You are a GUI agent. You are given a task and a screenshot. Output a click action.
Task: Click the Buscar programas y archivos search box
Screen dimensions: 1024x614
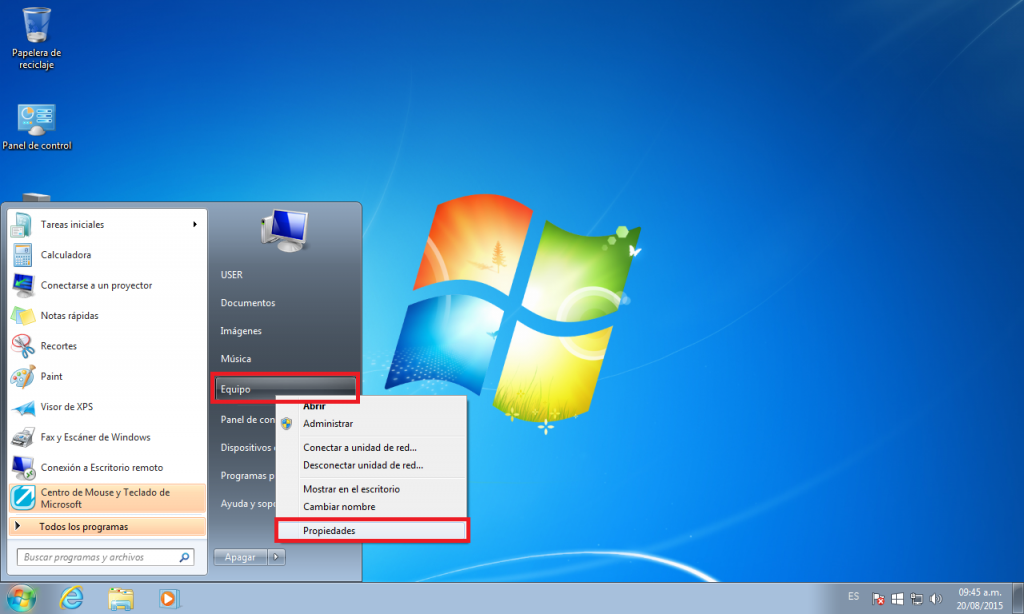[x=105, y=557]
